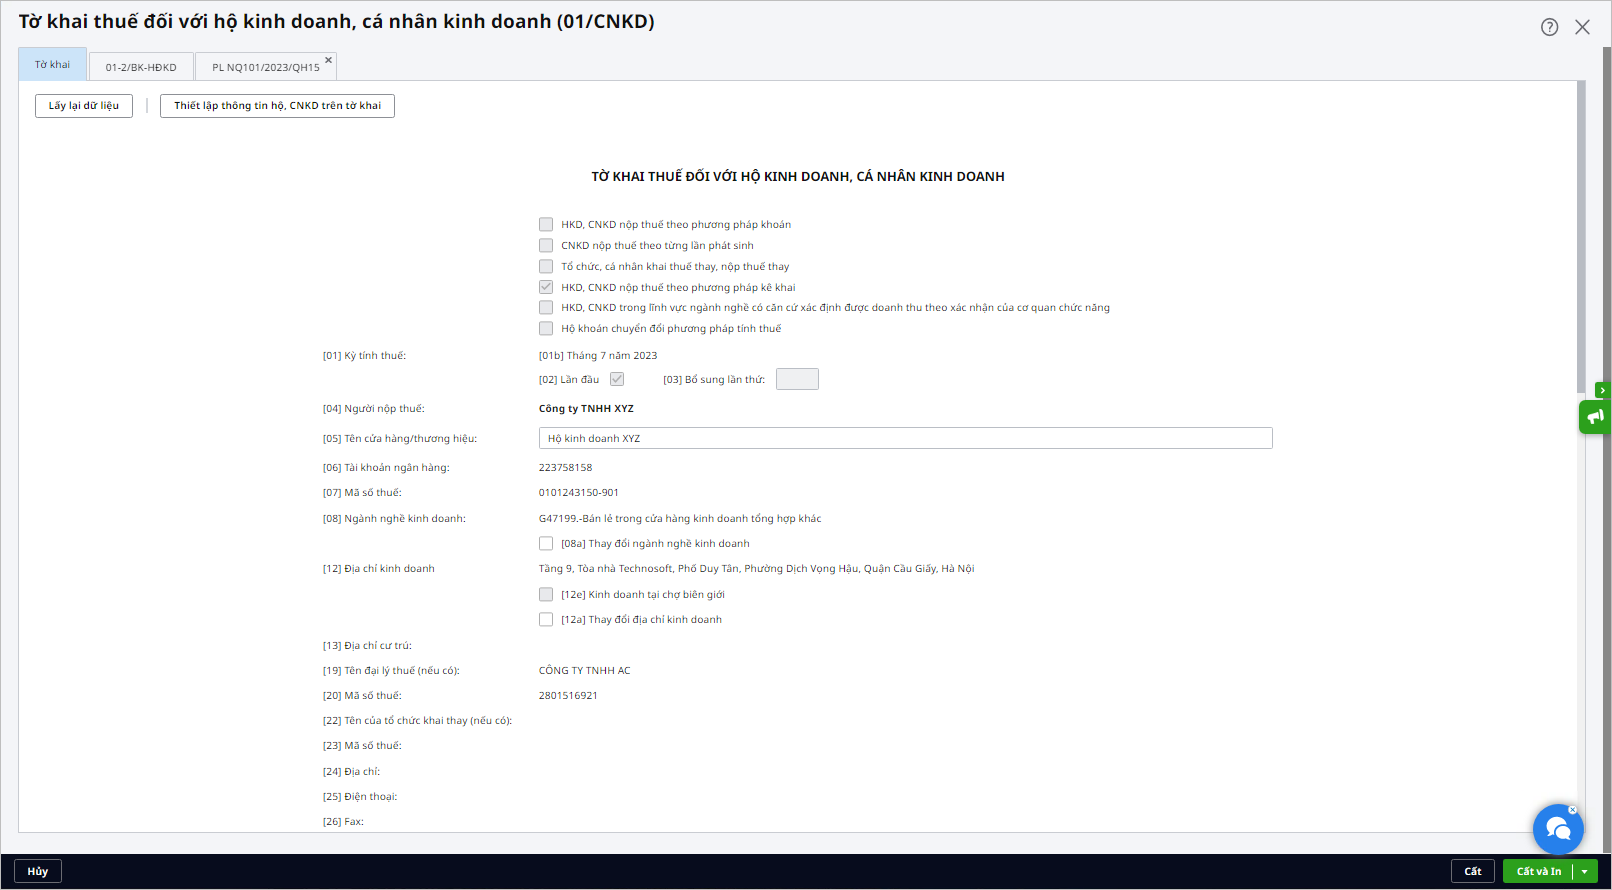The height and width of the screenshot is (890, 1612).
Task: Expand the green side panel arrow
Action: pos(1602,390)
